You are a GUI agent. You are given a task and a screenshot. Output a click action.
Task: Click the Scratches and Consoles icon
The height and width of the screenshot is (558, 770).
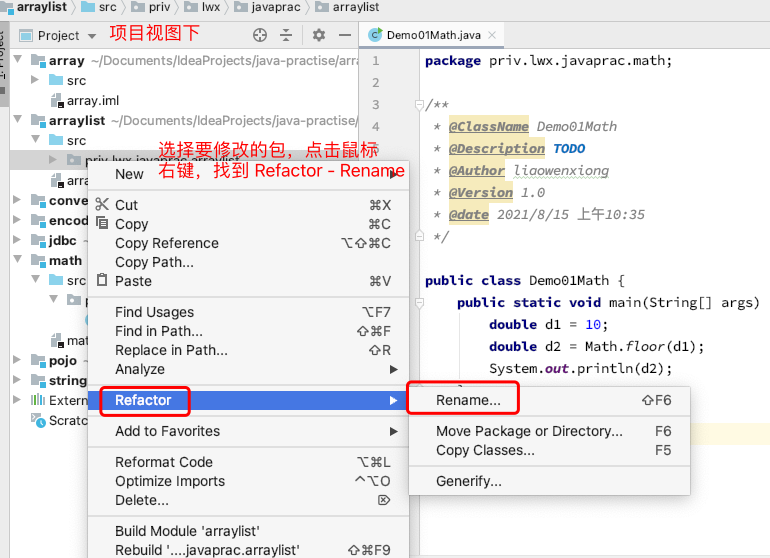tap(38, 420)
